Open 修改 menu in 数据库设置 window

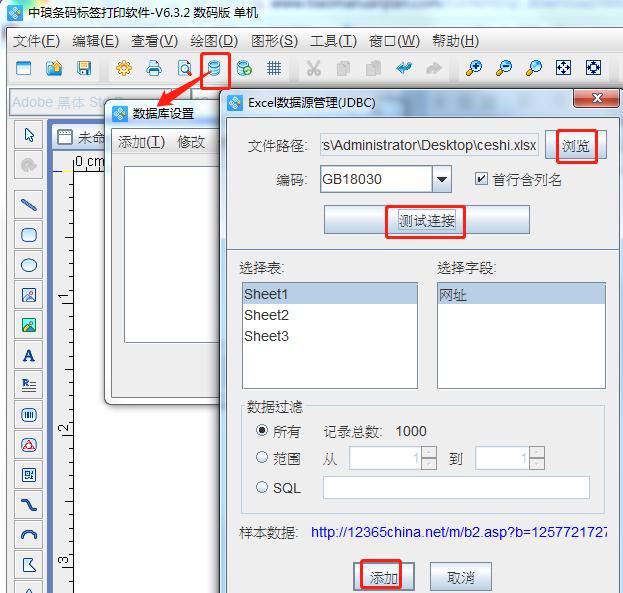pos(191,142)
